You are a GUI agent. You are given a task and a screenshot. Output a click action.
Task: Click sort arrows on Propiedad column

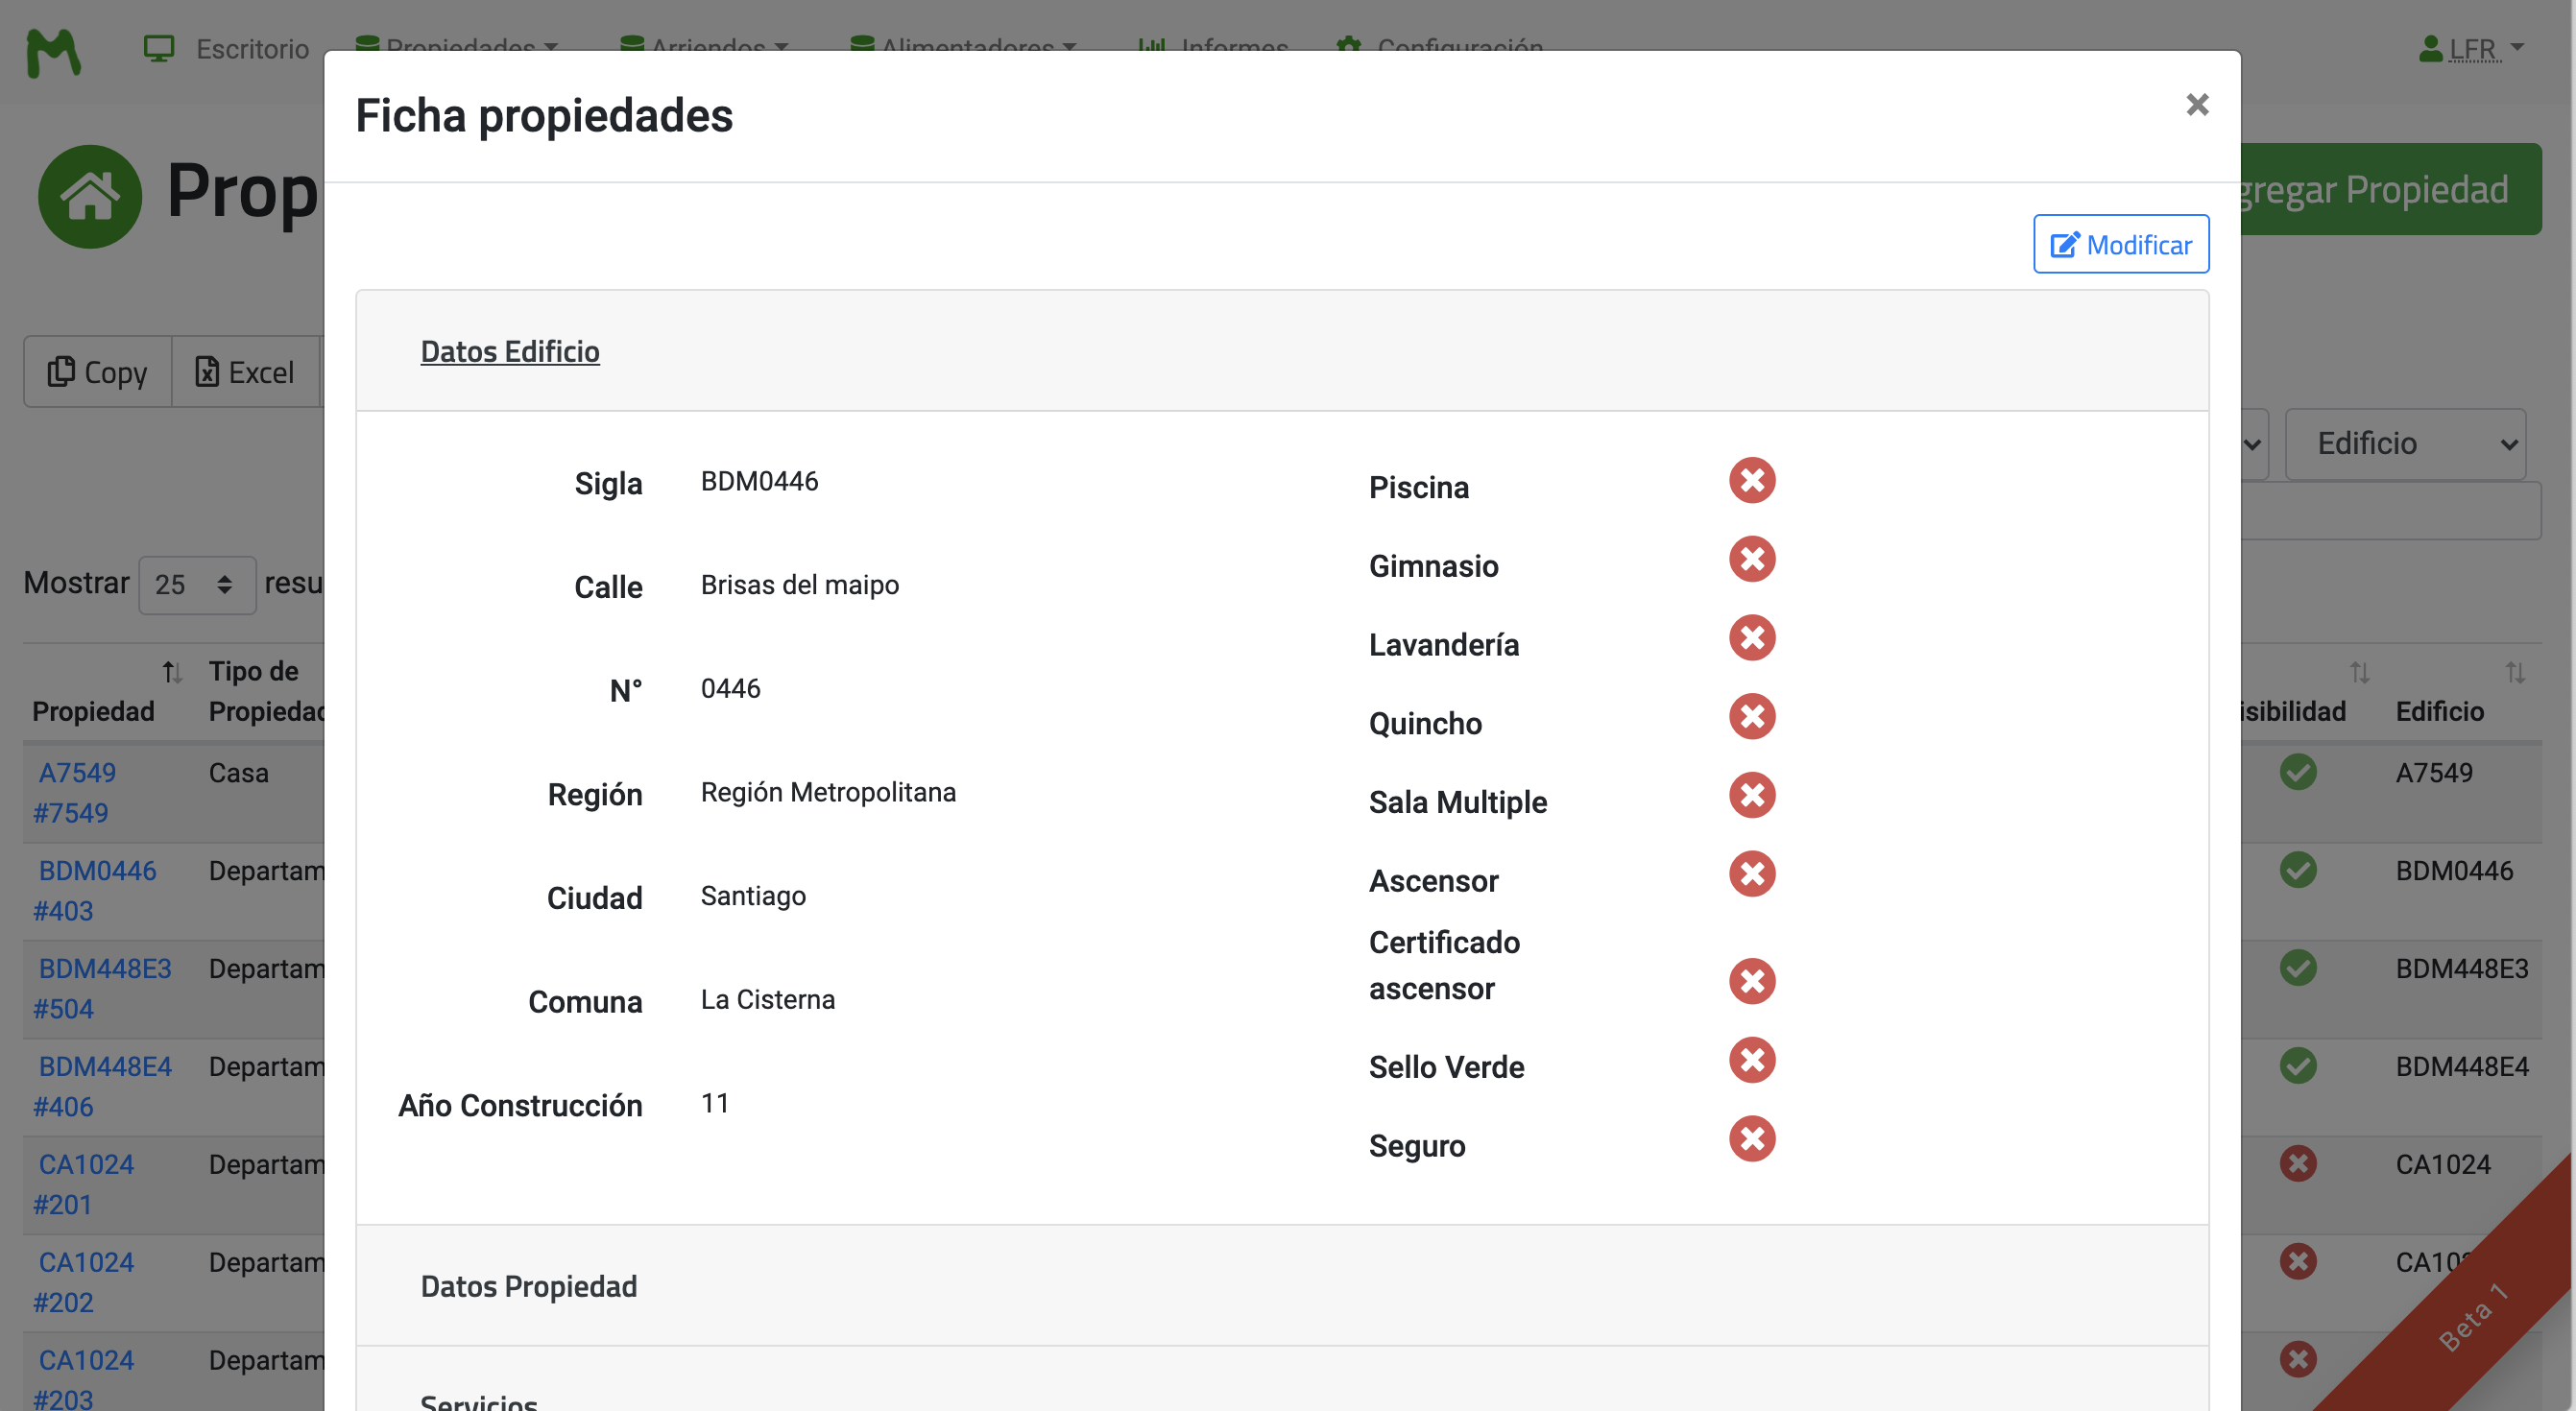tap(172, 672)
